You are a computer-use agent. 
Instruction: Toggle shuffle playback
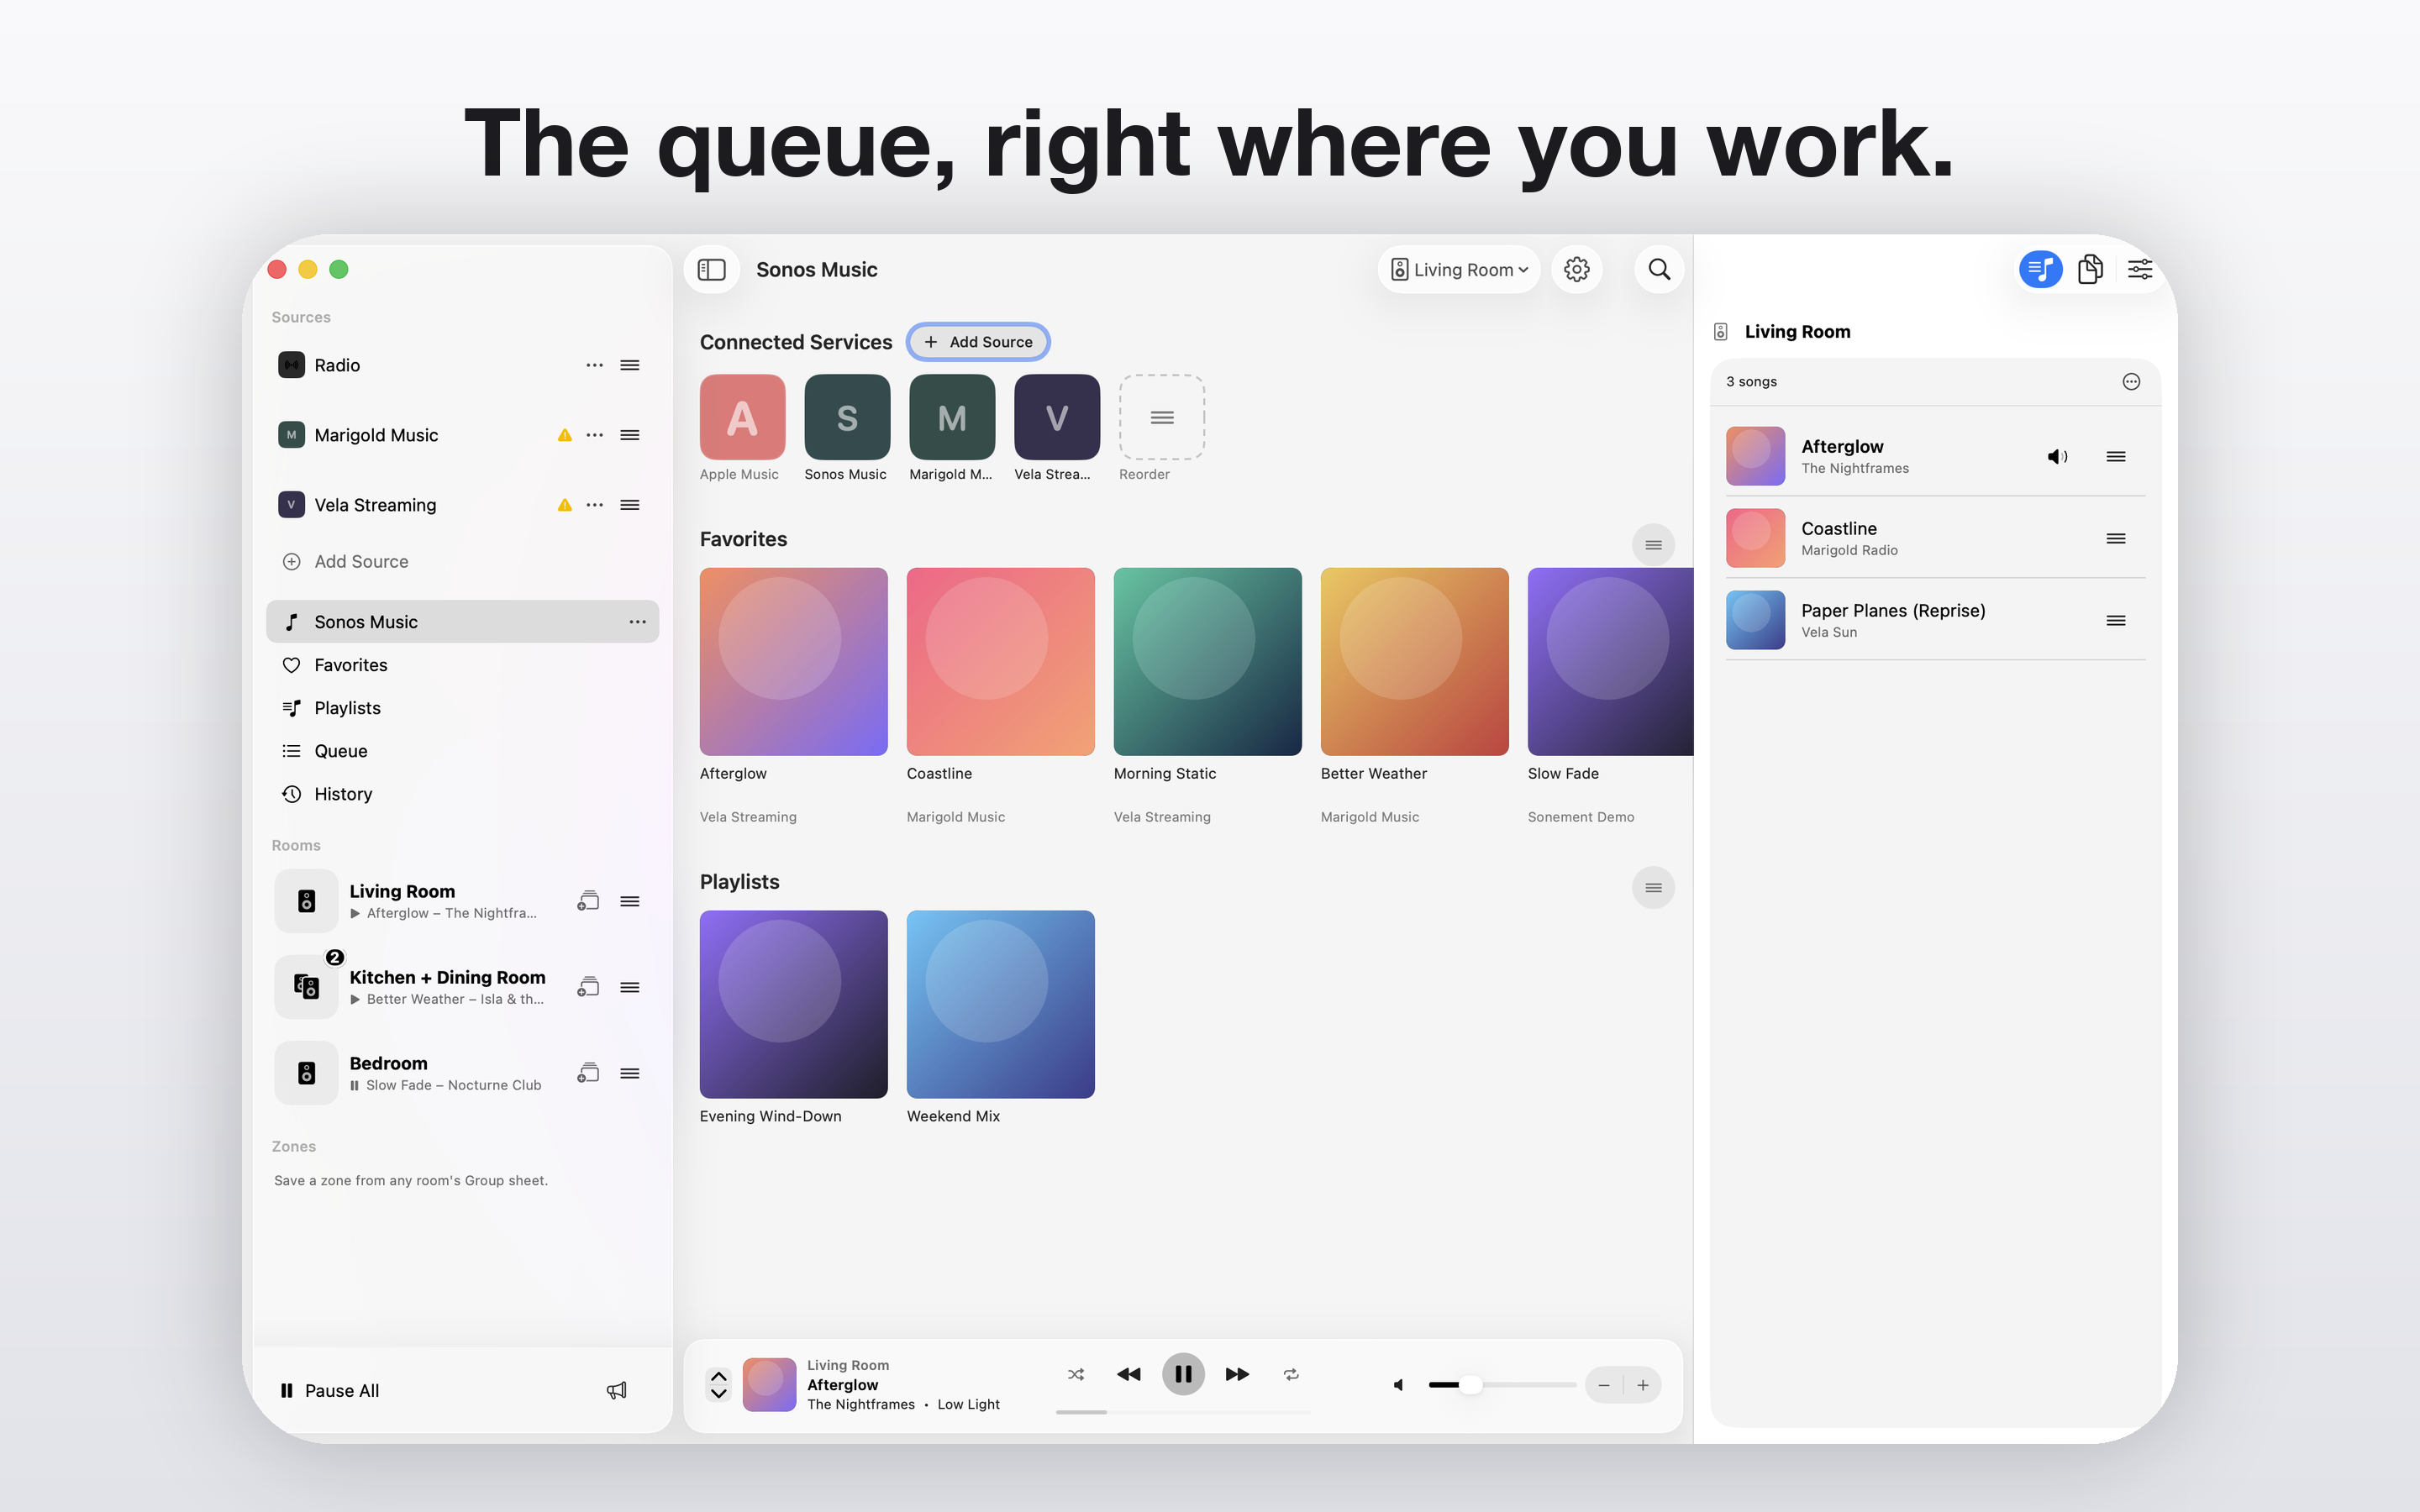click(1076, 1374)
